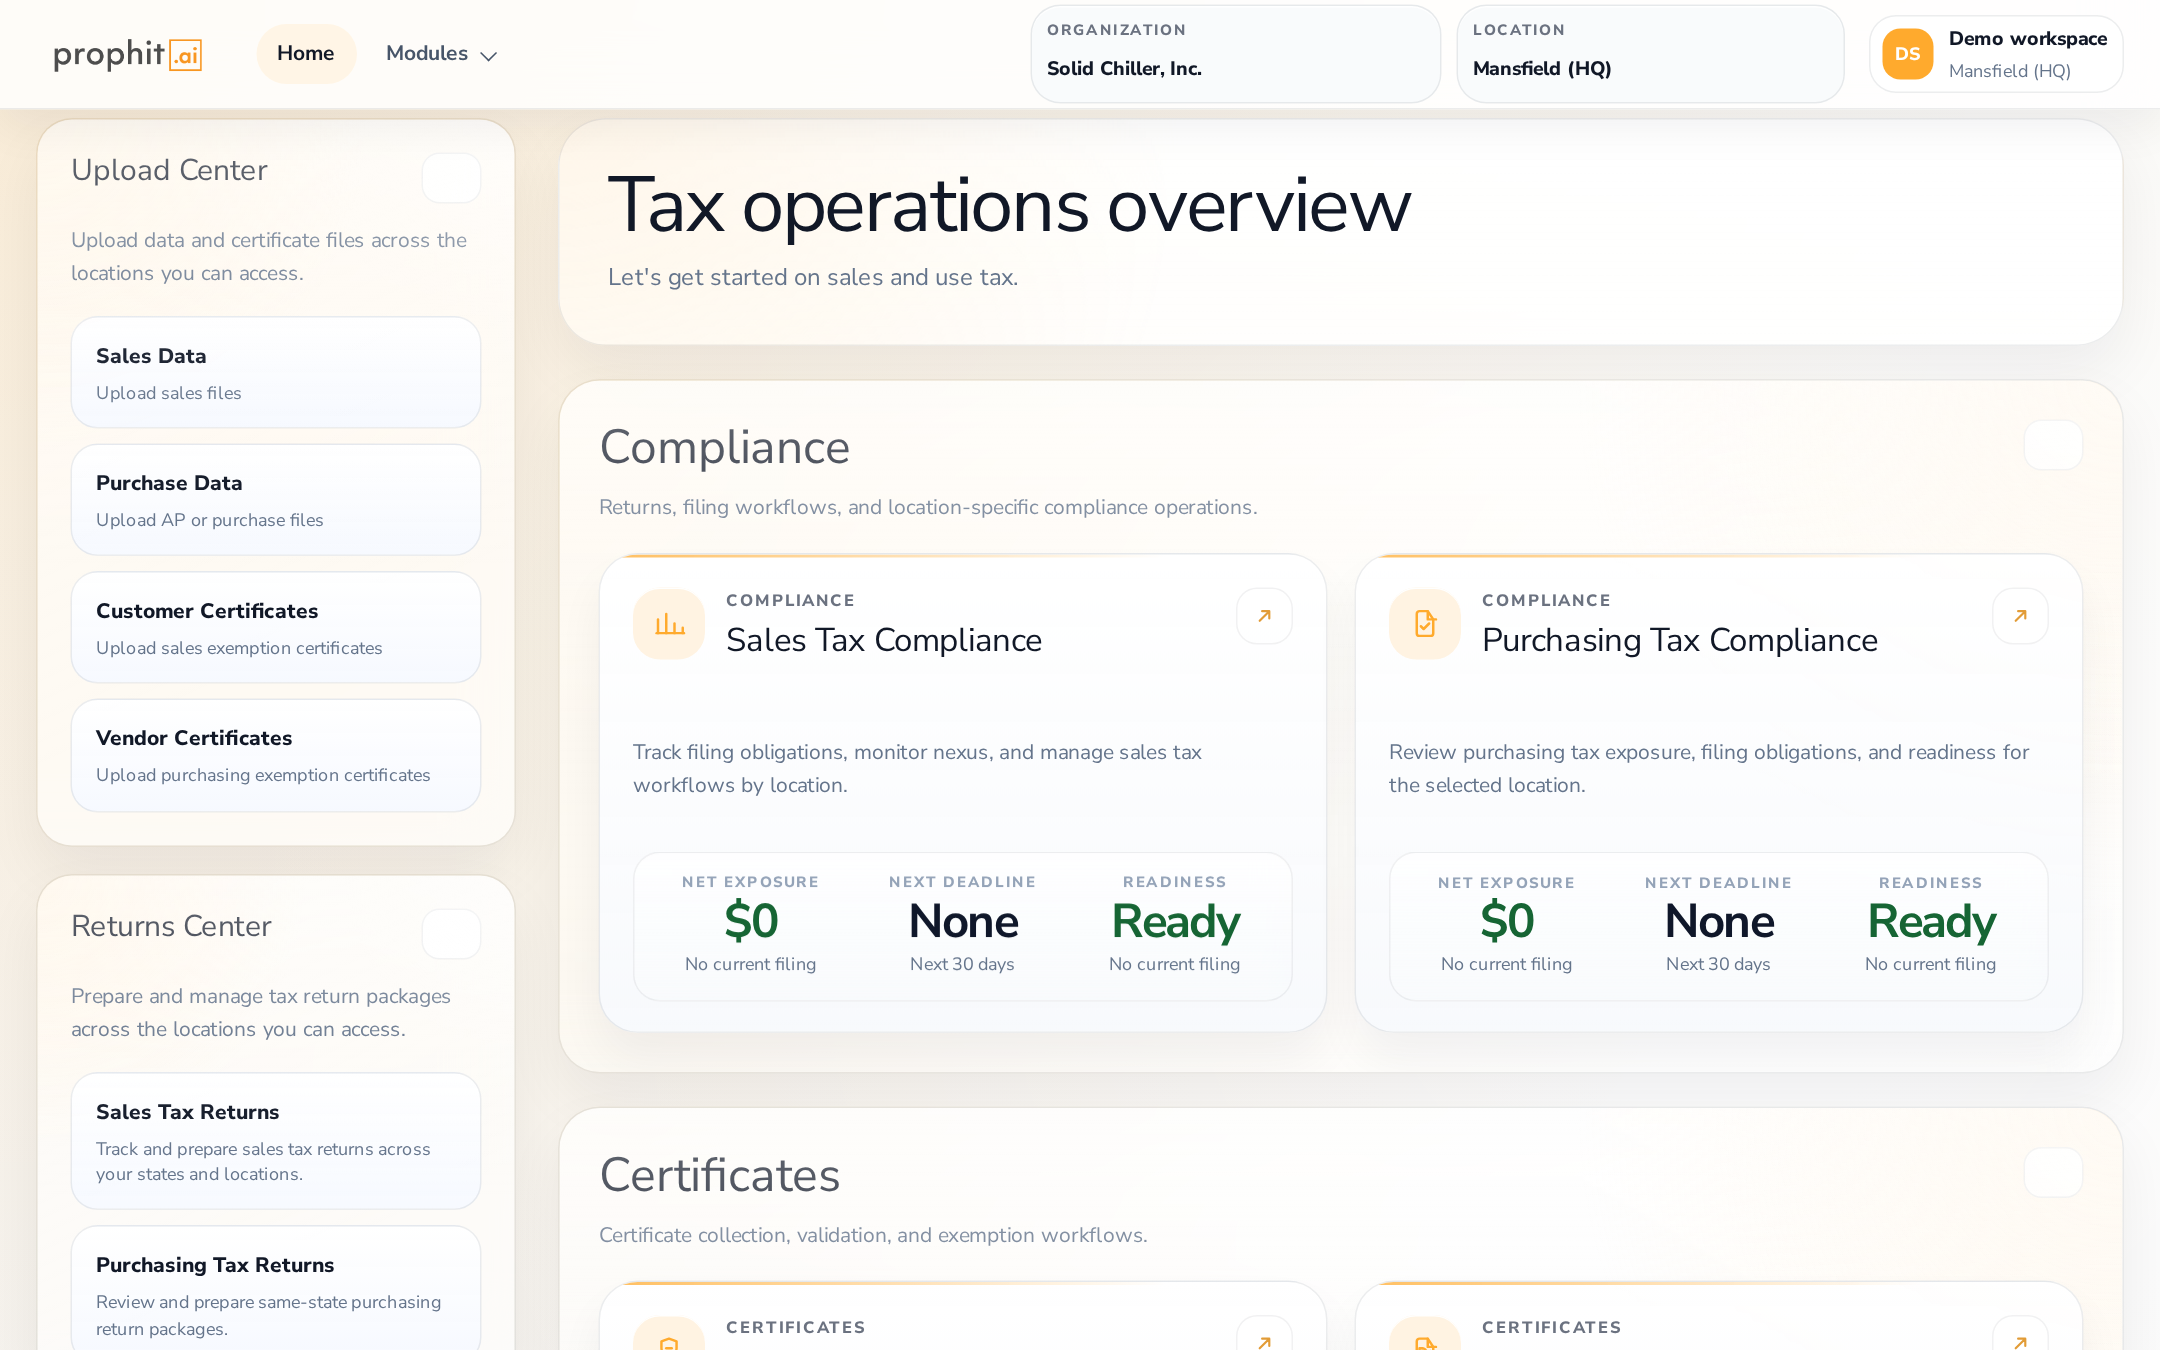Viewport: 2160px width, 1350px height.
Task: Click the Certificates section heading
Action: tap(720, 1174)
